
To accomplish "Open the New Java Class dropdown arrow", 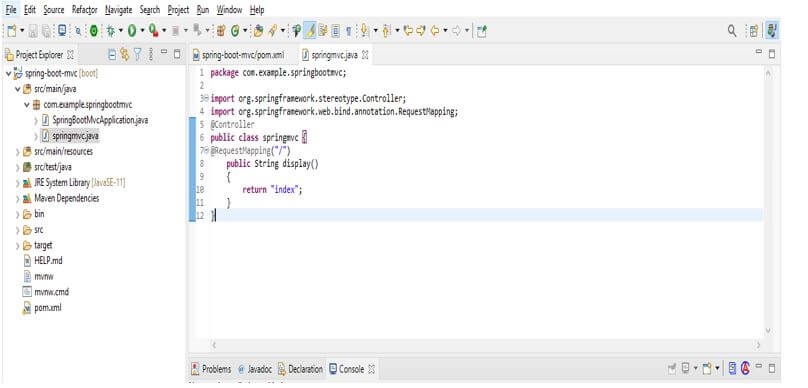I will [x=245, y=31].
